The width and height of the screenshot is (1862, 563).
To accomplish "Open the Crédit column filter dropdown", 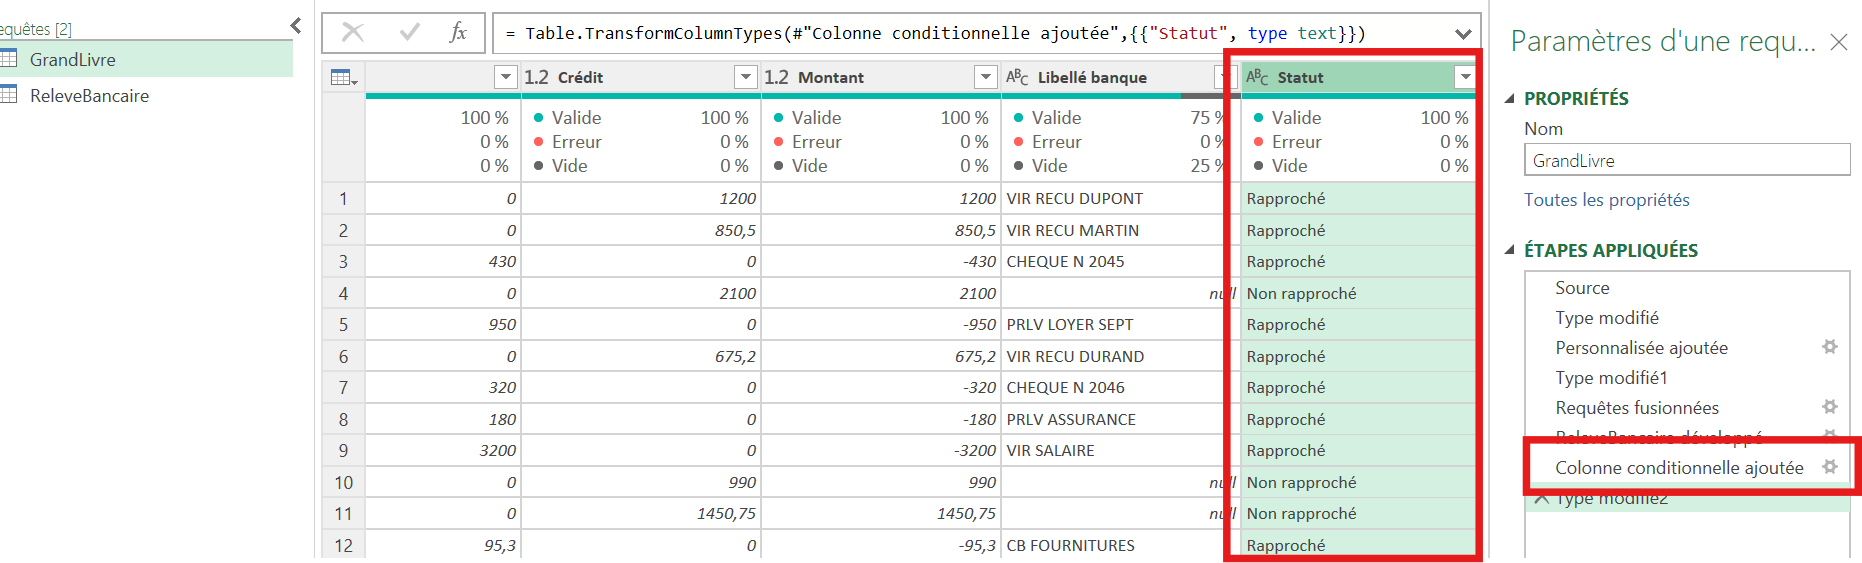I will 746,77.
